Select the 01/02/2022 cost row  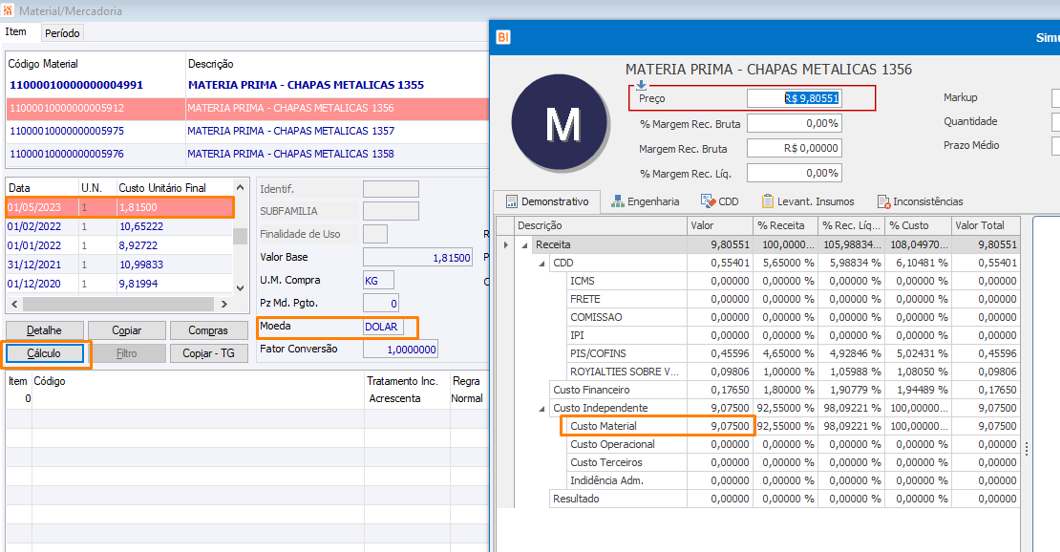click(x=120, y=226)
